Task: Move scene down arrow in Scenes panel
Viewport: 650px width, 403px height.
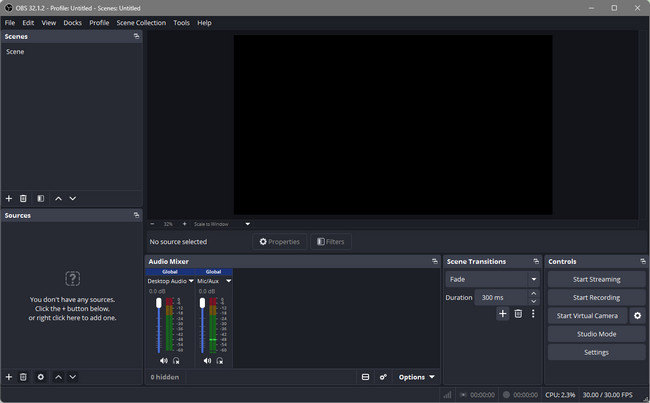Action: pyautogui.click(x=73, y=199)
